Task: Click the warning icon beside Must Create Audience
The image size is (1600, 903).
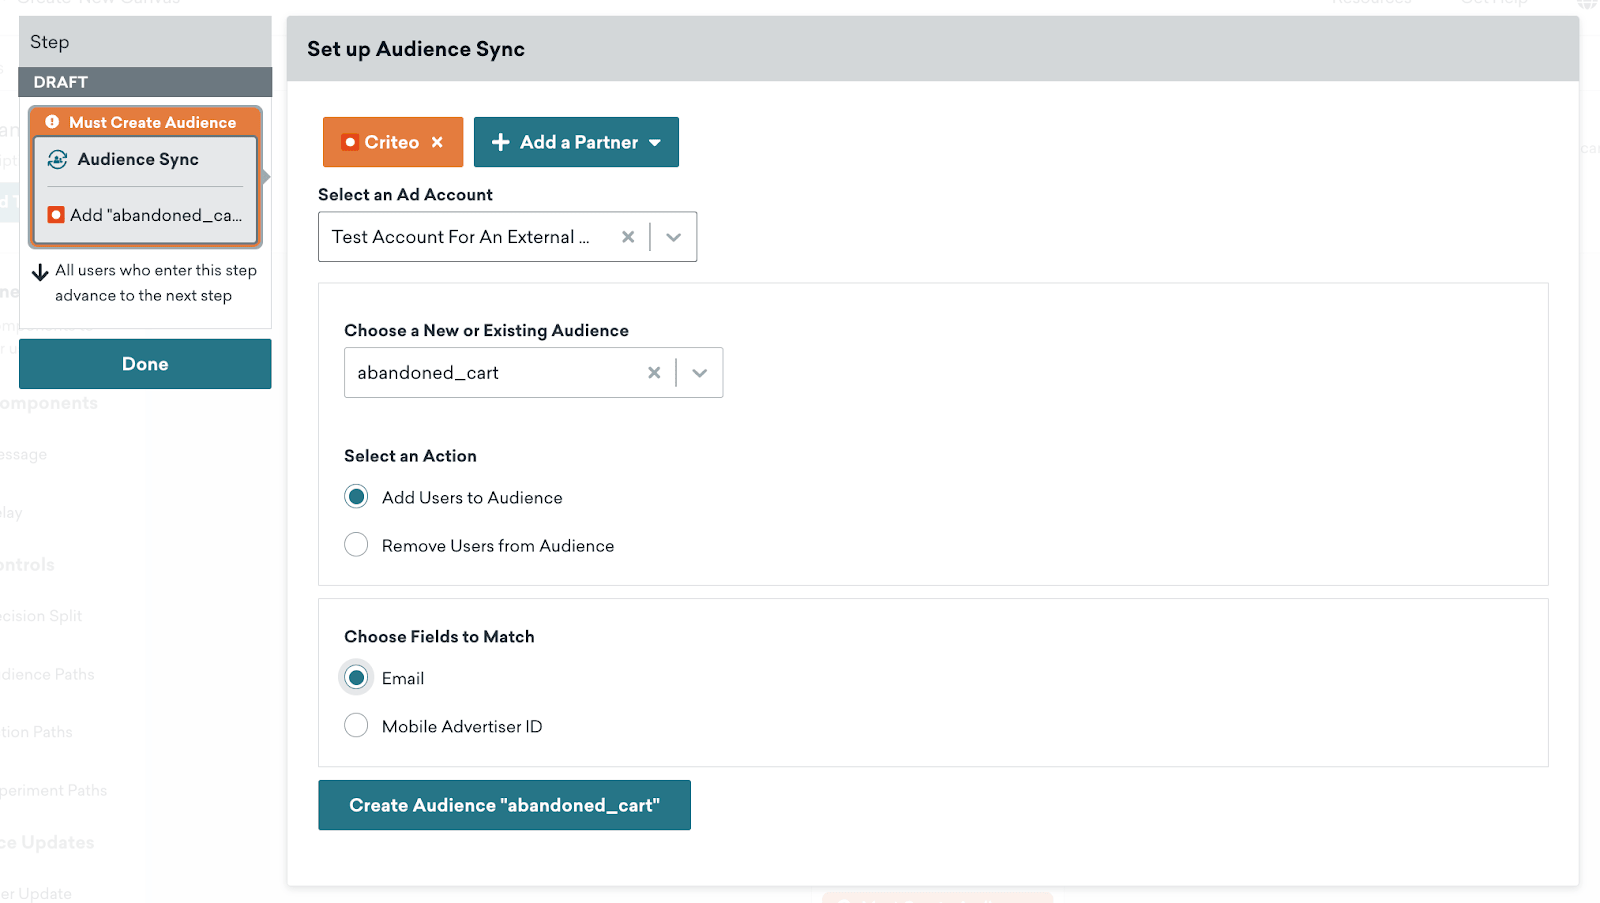Action: click(52, 122)
